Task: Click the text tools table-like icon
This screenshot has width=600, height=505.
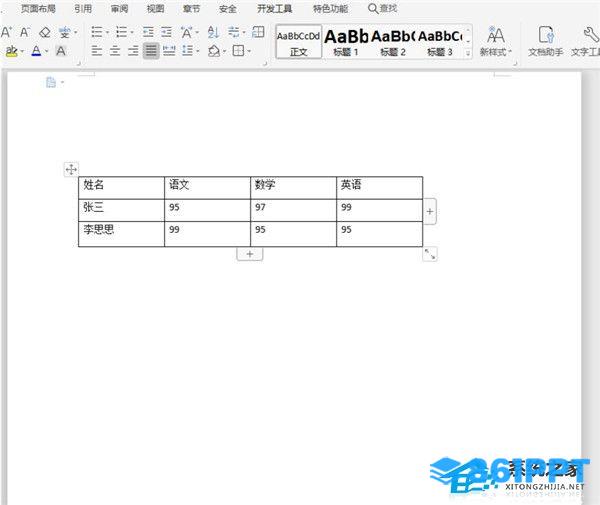Action: tap(258, 32)
